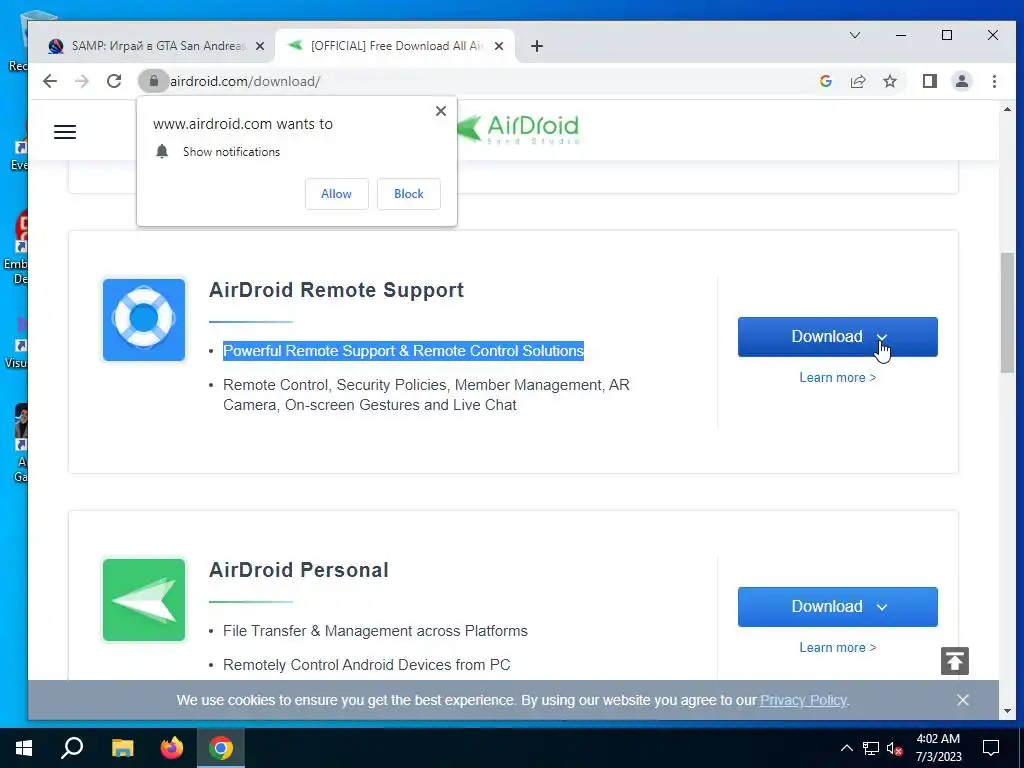
Task: Open site information lock icon
Action: click(x=153, y=81)
